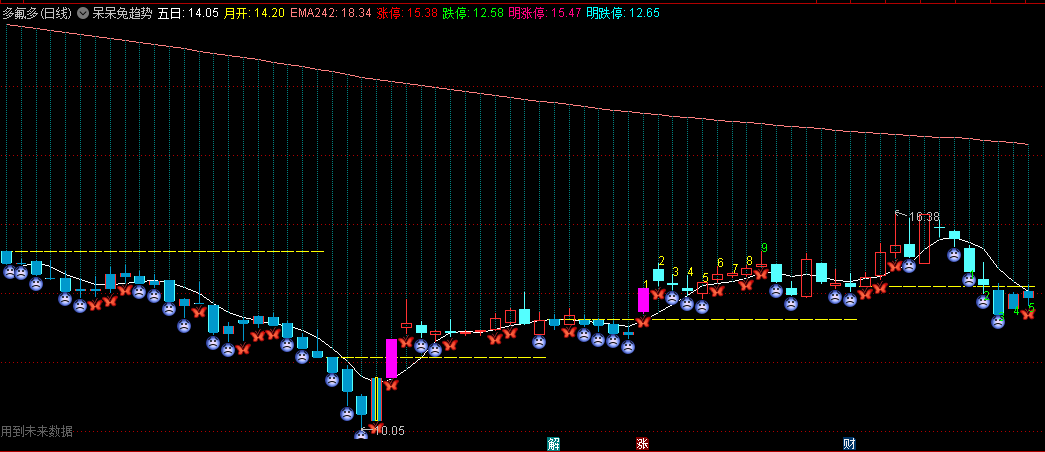Click the blue 财 event marker
The image size is (1045, 452).
pyautogui.click(x=849, y=444)
